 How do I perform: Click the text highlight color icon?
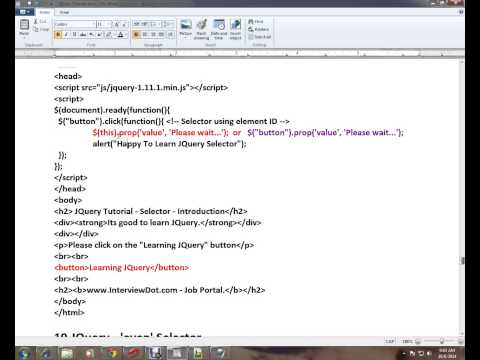109,34
